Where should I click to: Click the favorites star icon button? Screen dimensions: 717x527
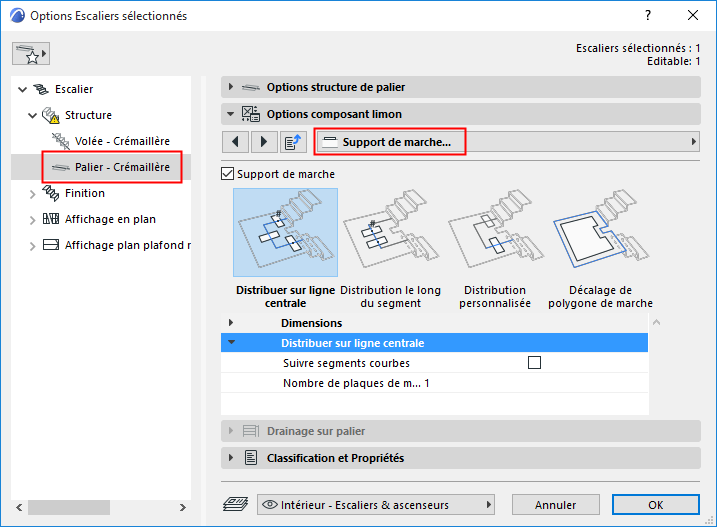pyautogui.click(x=30, y=52)
